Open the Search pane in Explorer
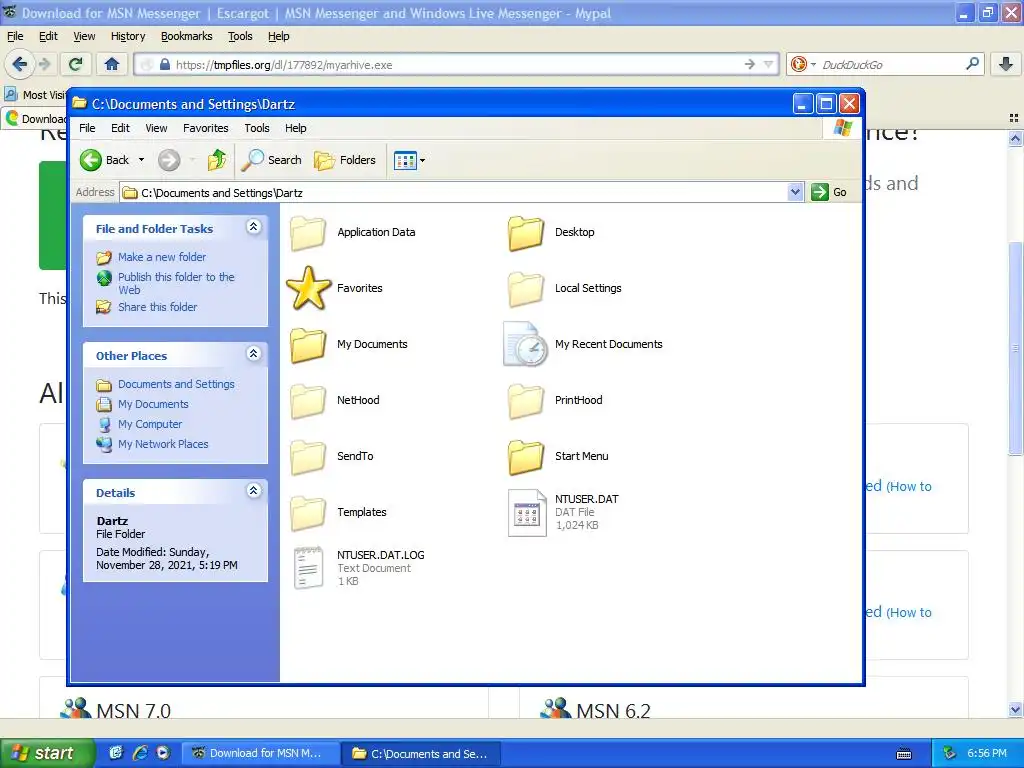 pyautogui.click(x=271, y=160)
